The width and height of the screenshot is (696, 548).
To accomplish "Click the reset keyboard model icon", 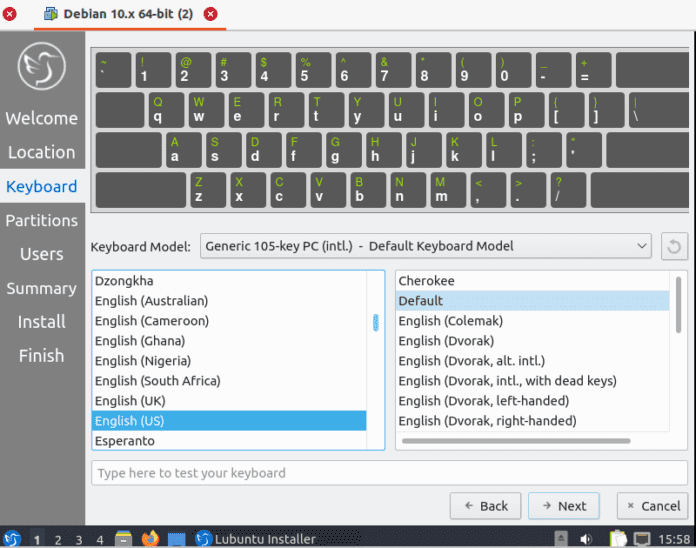I will click(x=675, y=246).
